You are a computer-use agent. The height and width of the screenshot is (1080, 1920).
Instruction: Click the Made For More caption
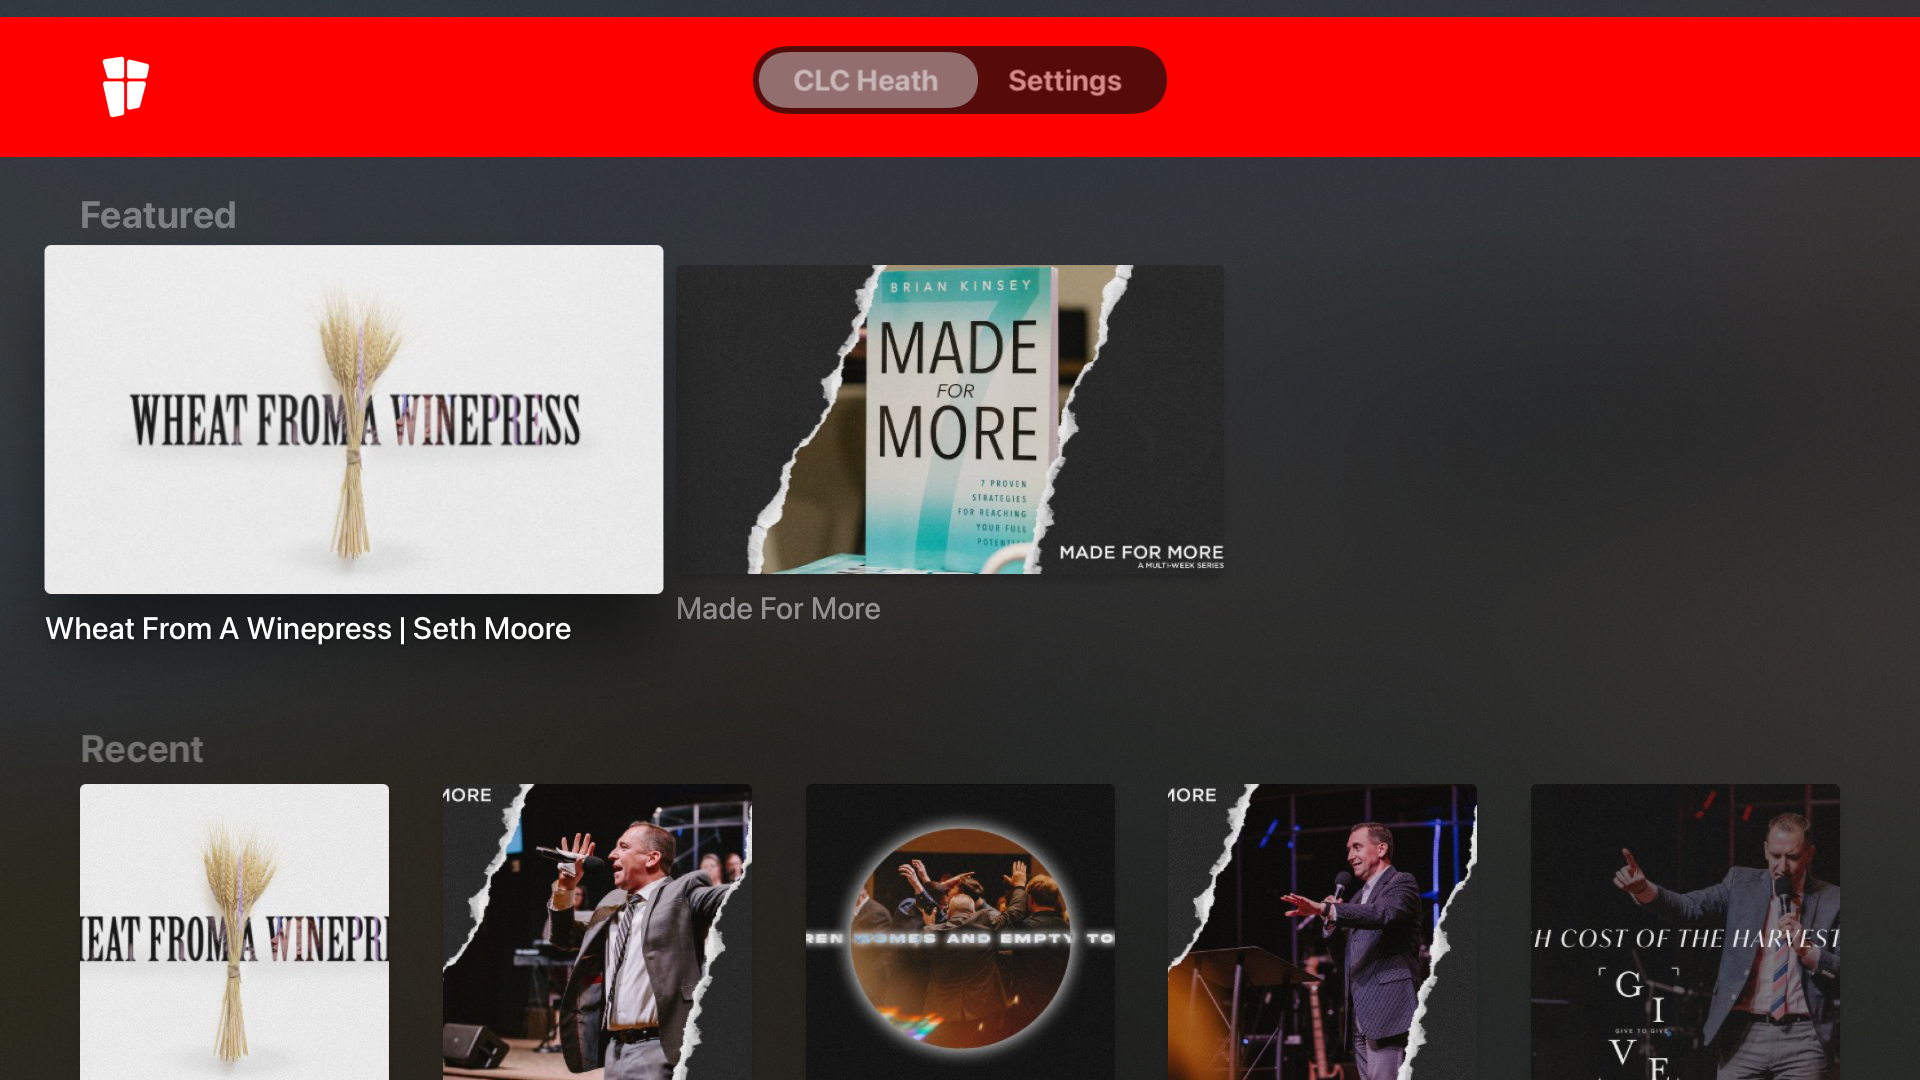tap(778, 609)
